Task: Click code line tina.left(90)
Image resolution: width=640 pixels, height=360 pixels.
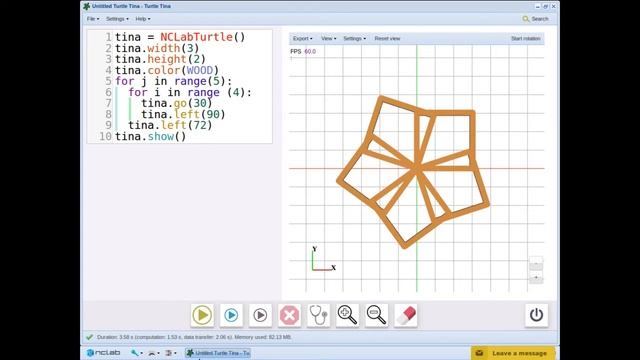Action: coord(183,114)
